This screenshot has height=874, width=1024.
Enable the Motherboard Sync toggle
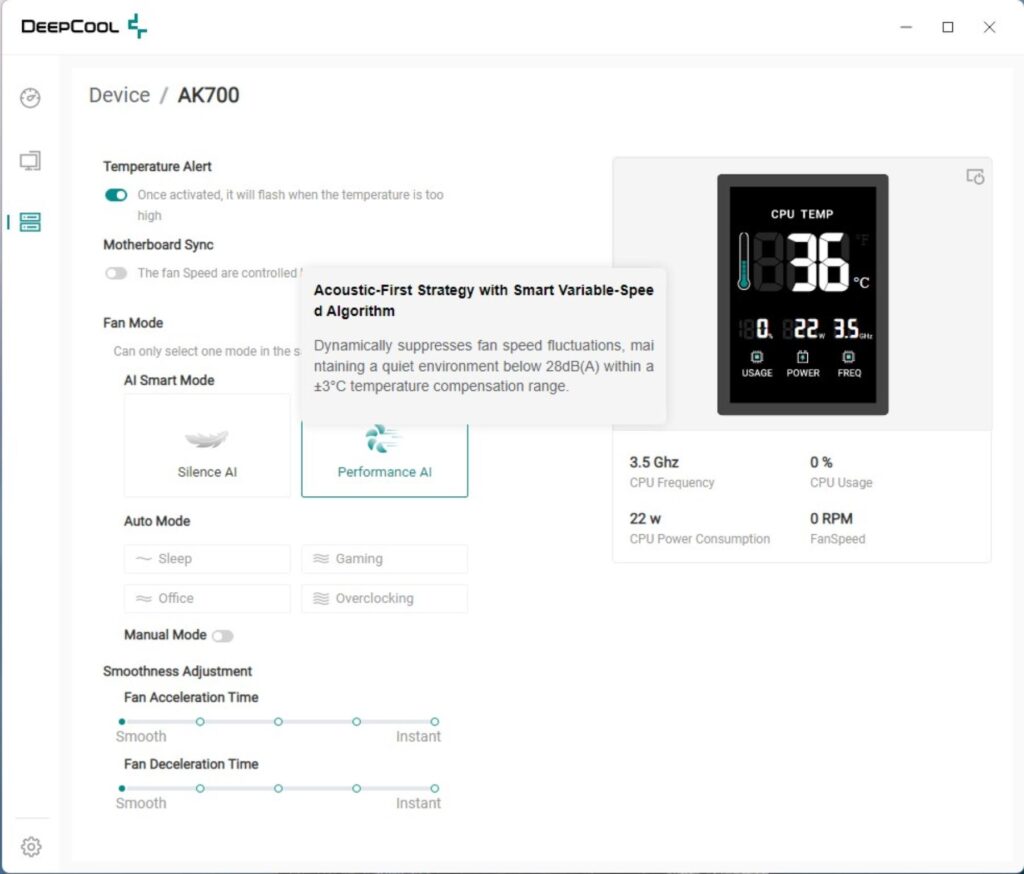116,273
